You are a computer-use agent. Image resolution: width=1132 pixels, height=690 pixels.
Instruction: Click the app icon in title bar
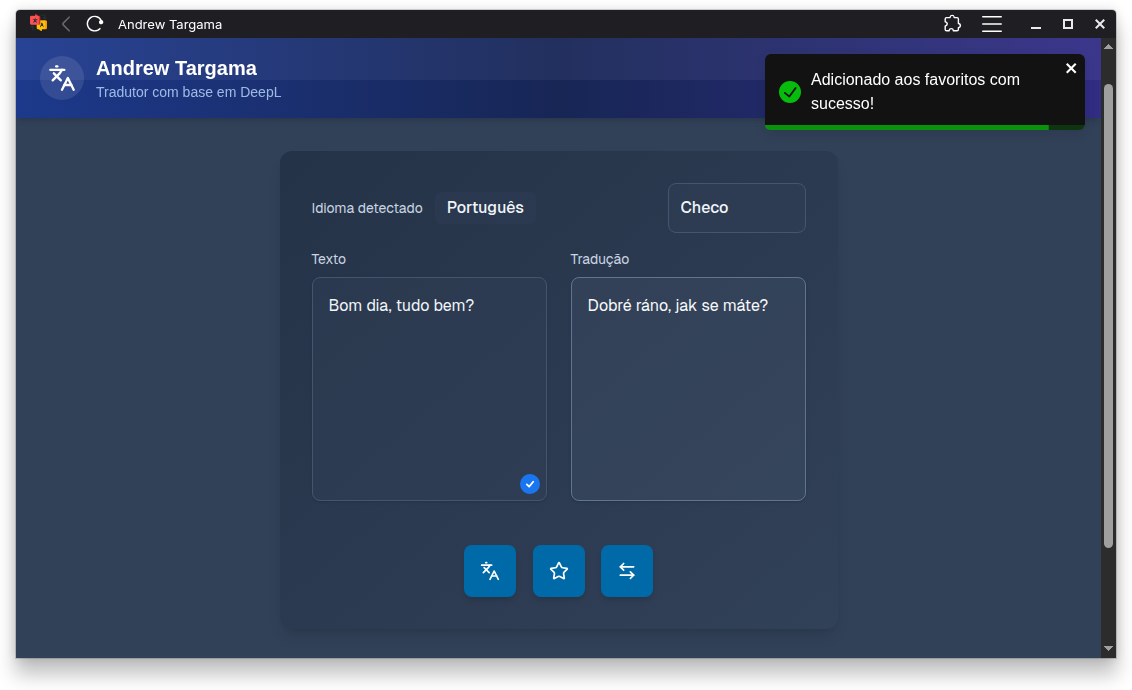point(38,23)
